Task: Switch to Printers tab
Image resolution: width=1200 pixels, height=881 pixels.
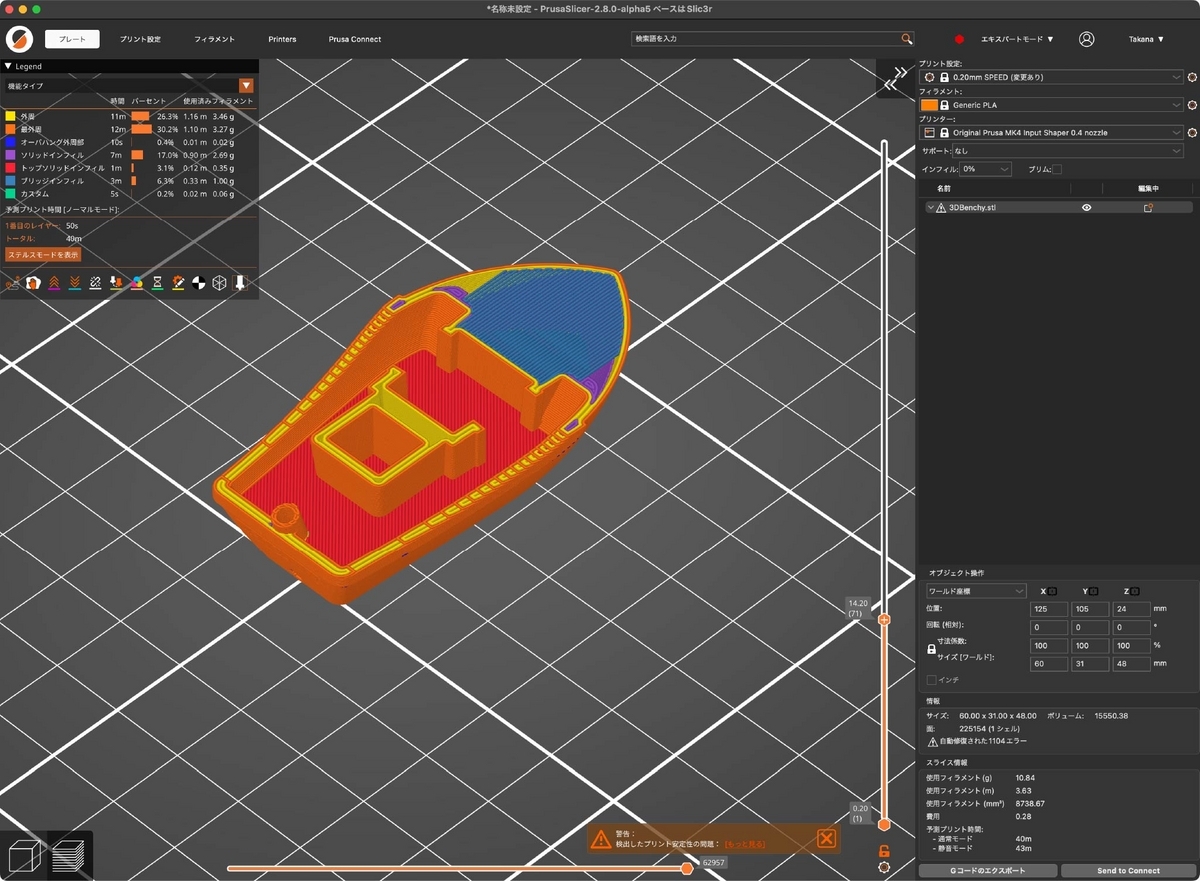Action: click(282, 39)
